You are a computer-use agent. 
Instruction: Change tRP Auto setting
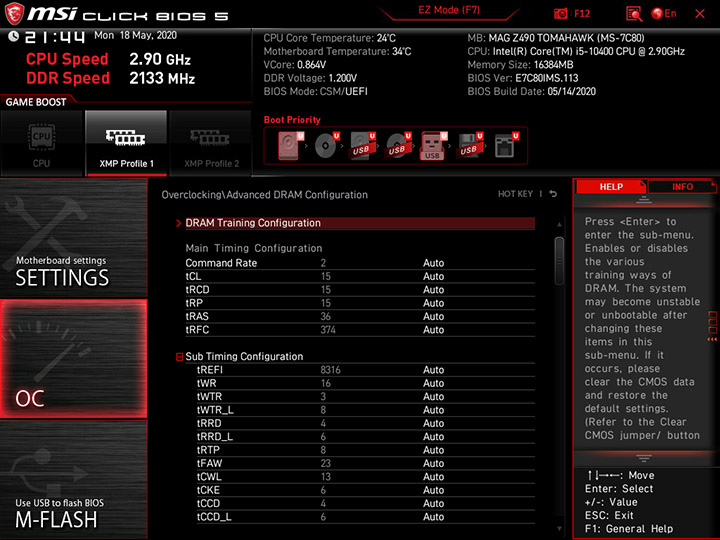(433, 303)
